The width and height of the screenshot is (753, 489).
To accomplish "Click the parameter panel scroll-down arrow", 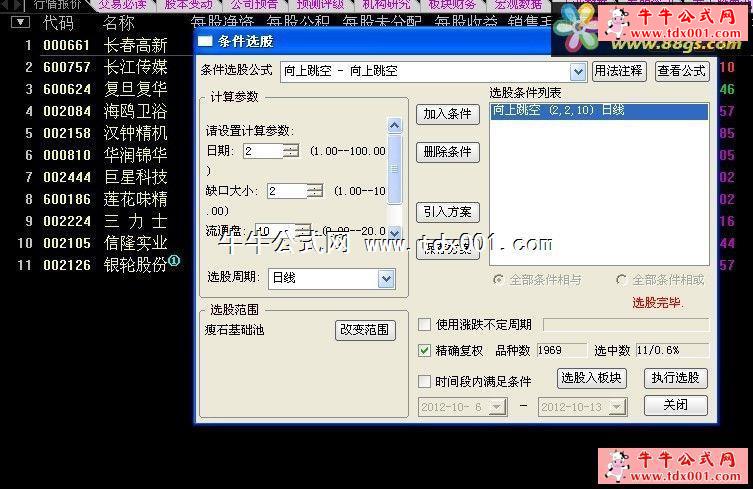I will click(394, 232).
